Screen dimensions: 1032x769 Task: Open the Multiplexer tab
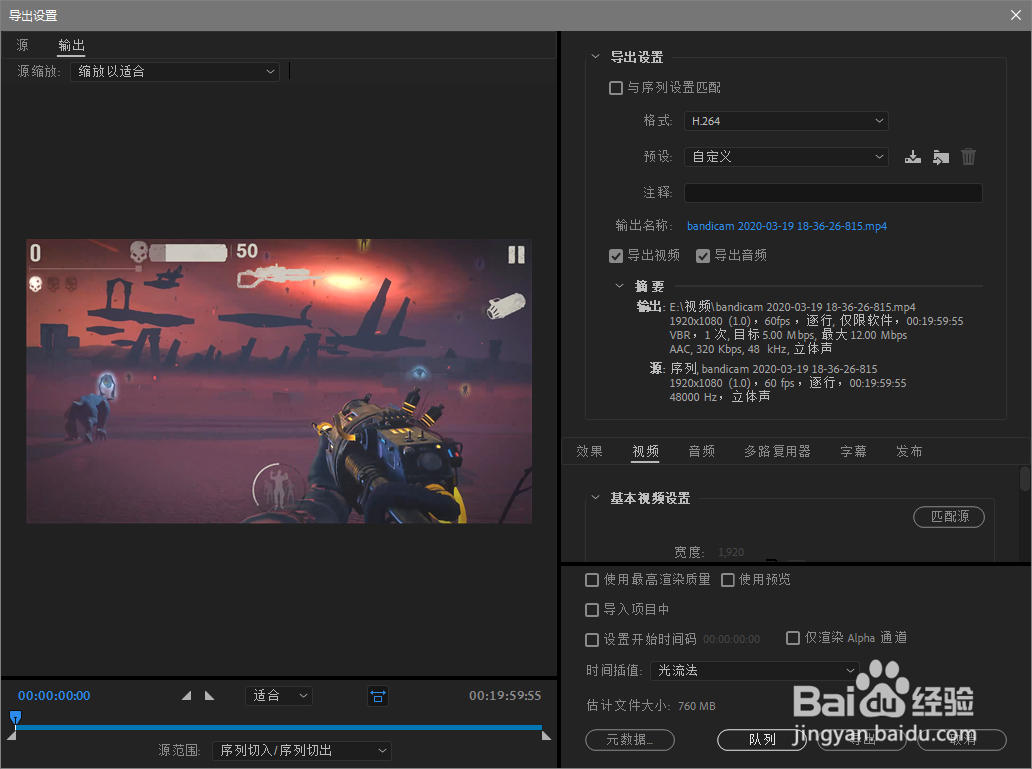(777, 451)
